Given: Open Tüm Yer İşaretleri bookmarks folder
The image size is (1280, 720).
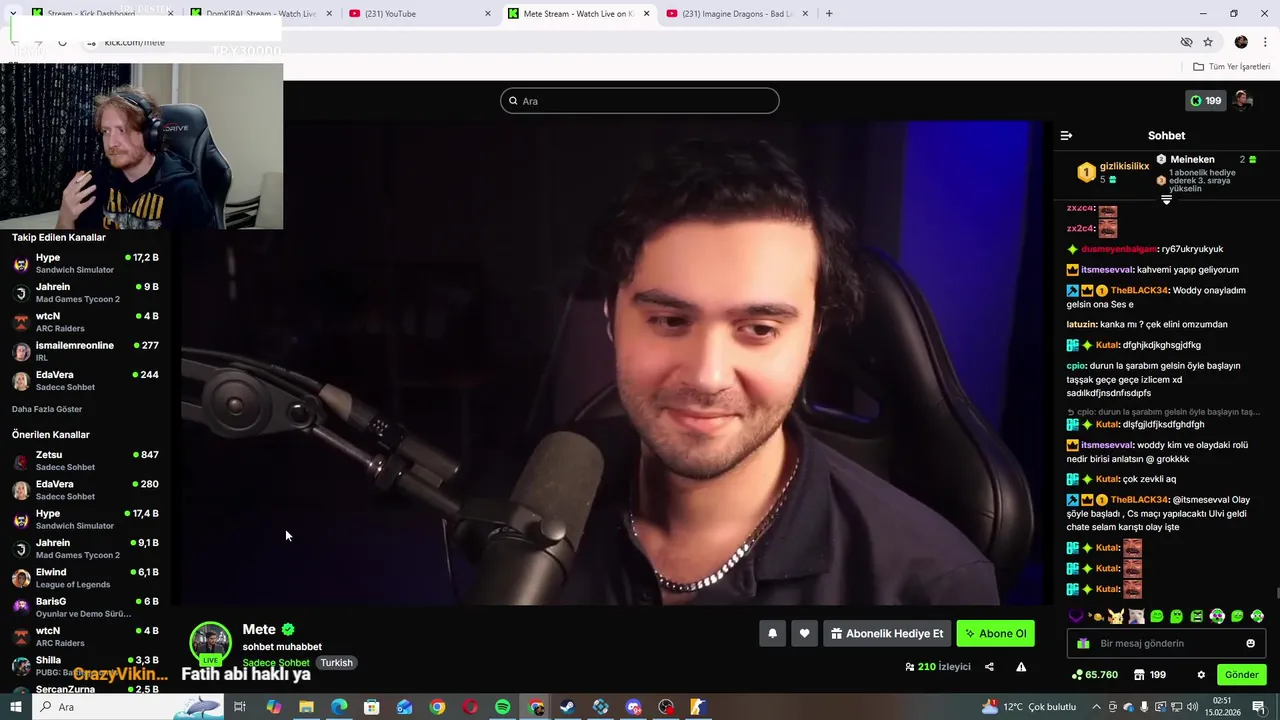Looking at the screenshot, I should tap(1231, 67).
